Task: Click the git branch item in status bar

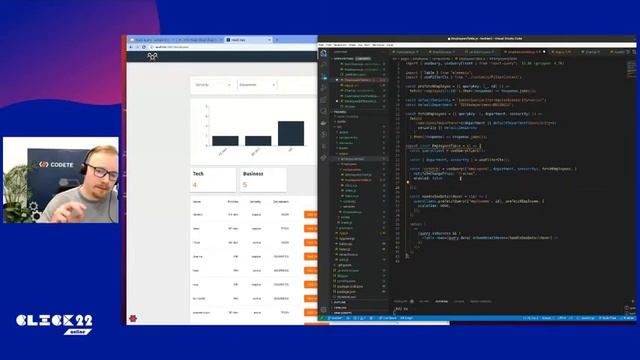Action: click(x=336, y=318)
